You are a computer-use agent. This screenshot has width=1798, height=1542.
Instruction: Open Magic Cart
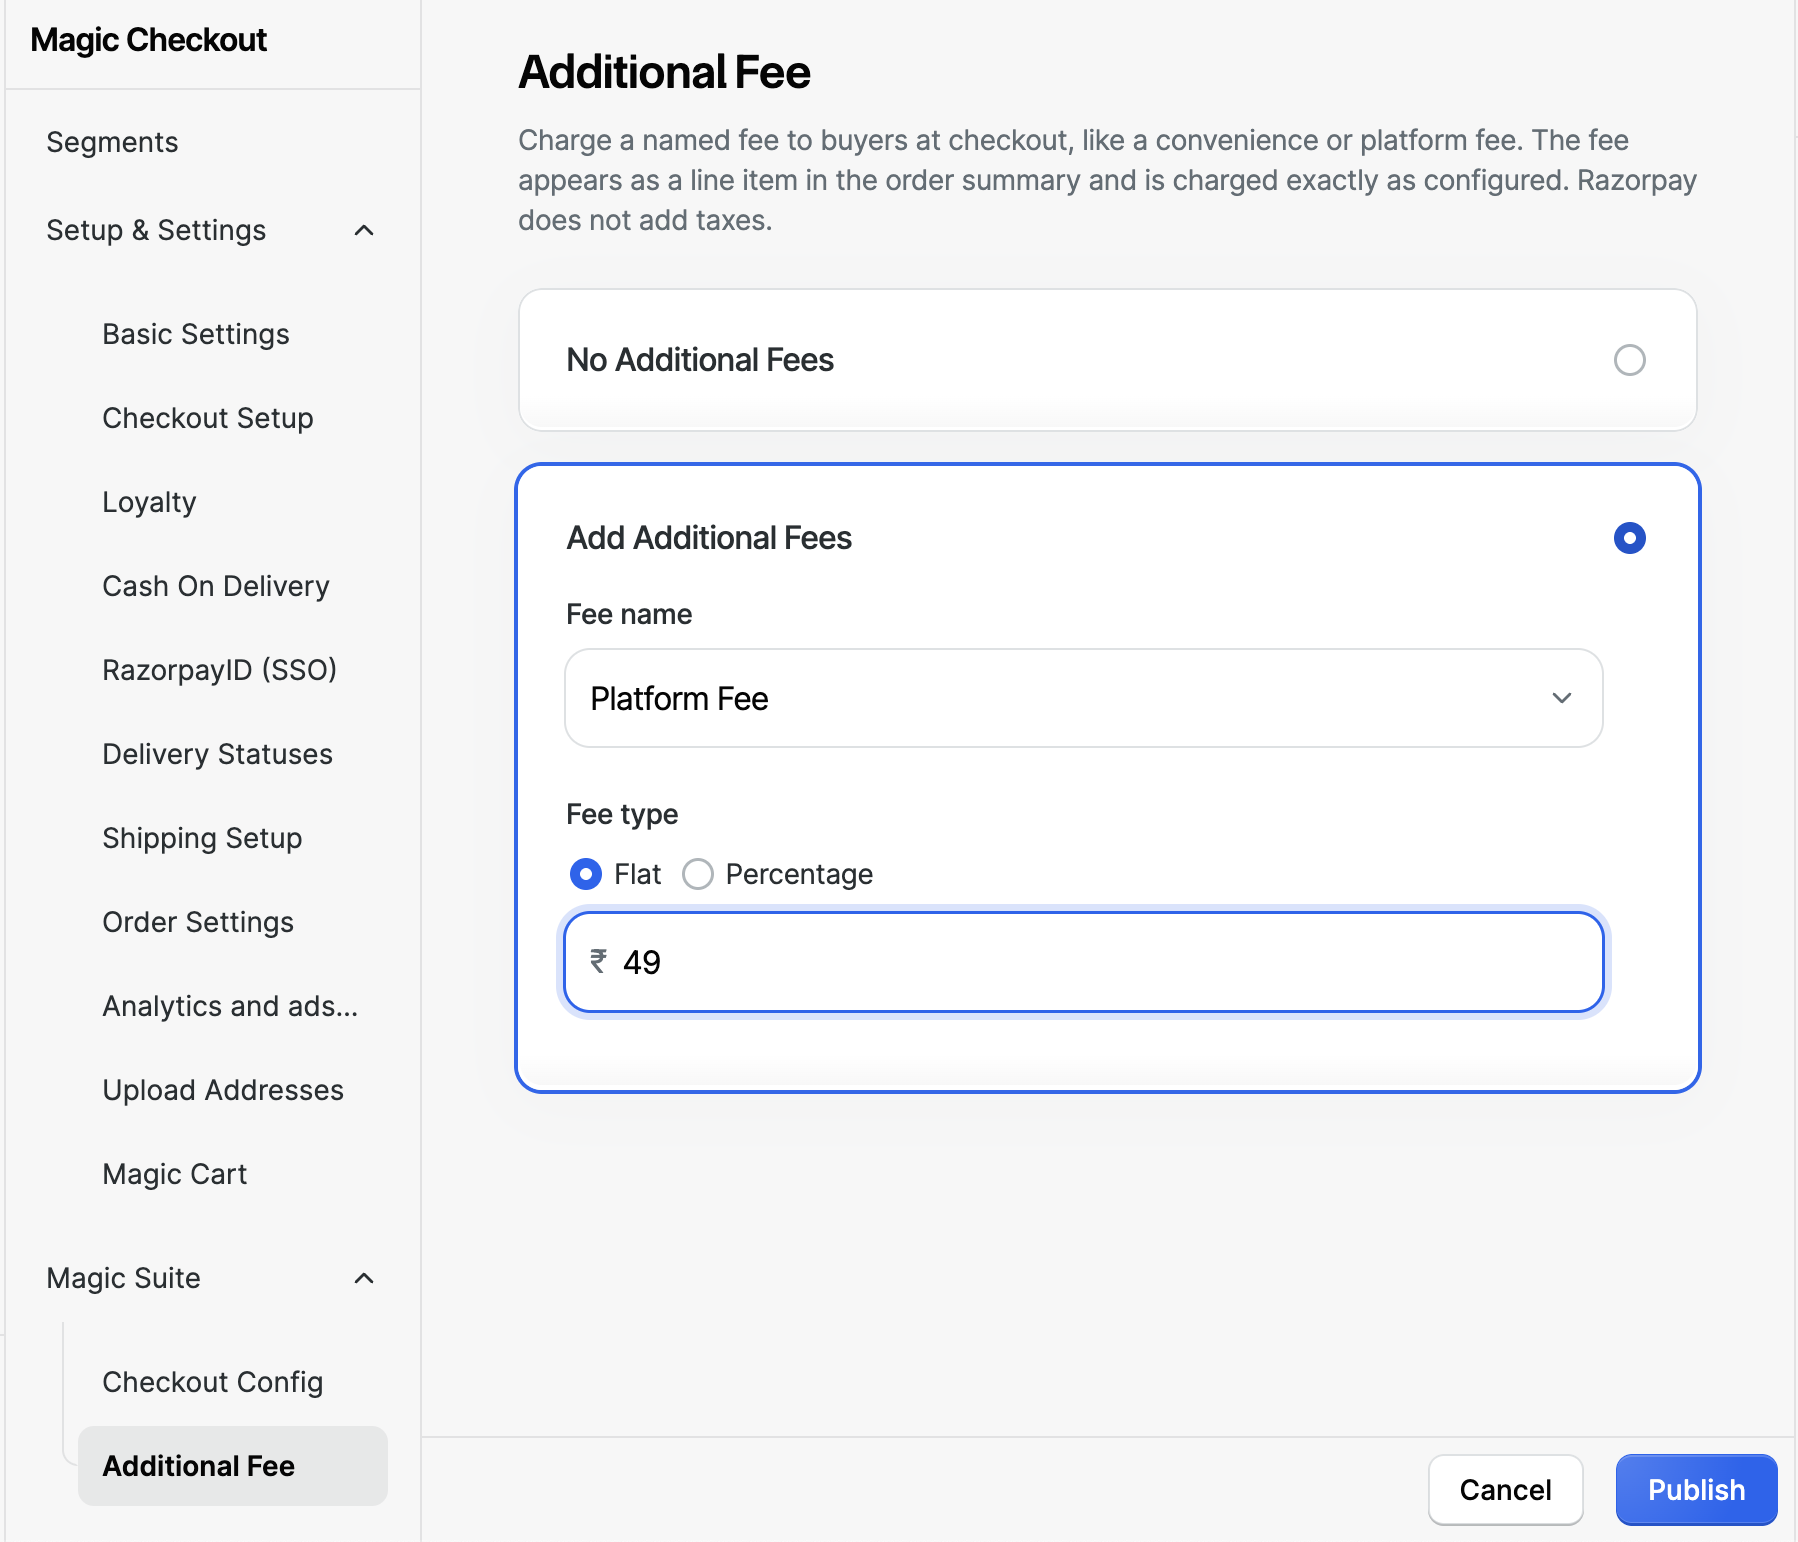[x=175, y=1174]
